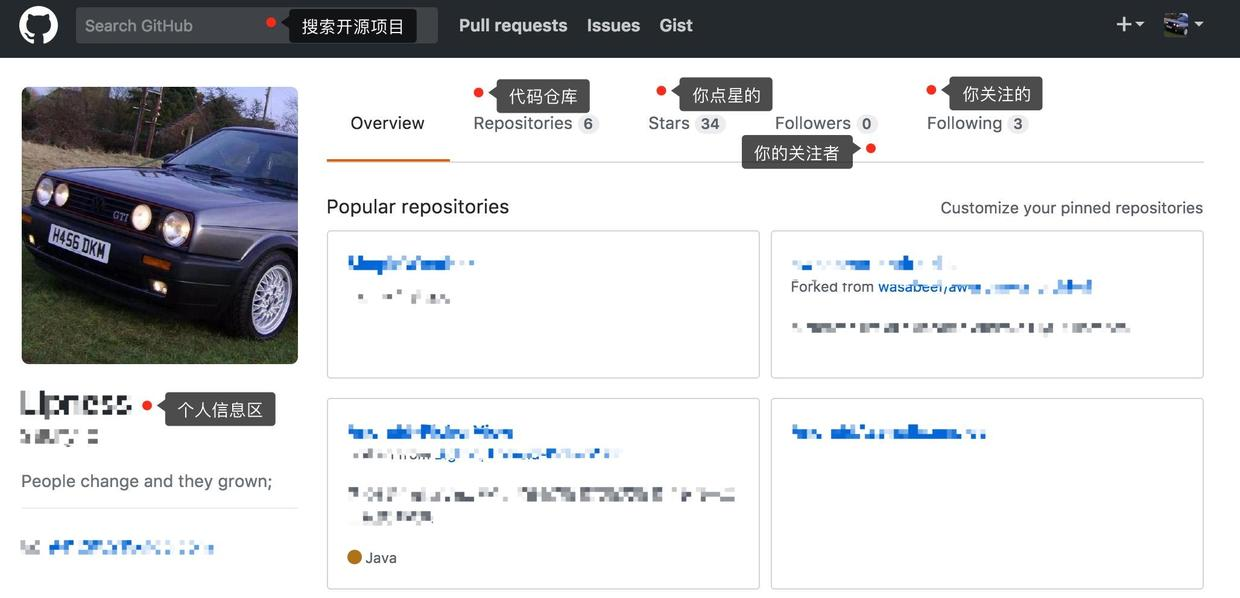Open Pull requests from top navigation

click(512, 25)
